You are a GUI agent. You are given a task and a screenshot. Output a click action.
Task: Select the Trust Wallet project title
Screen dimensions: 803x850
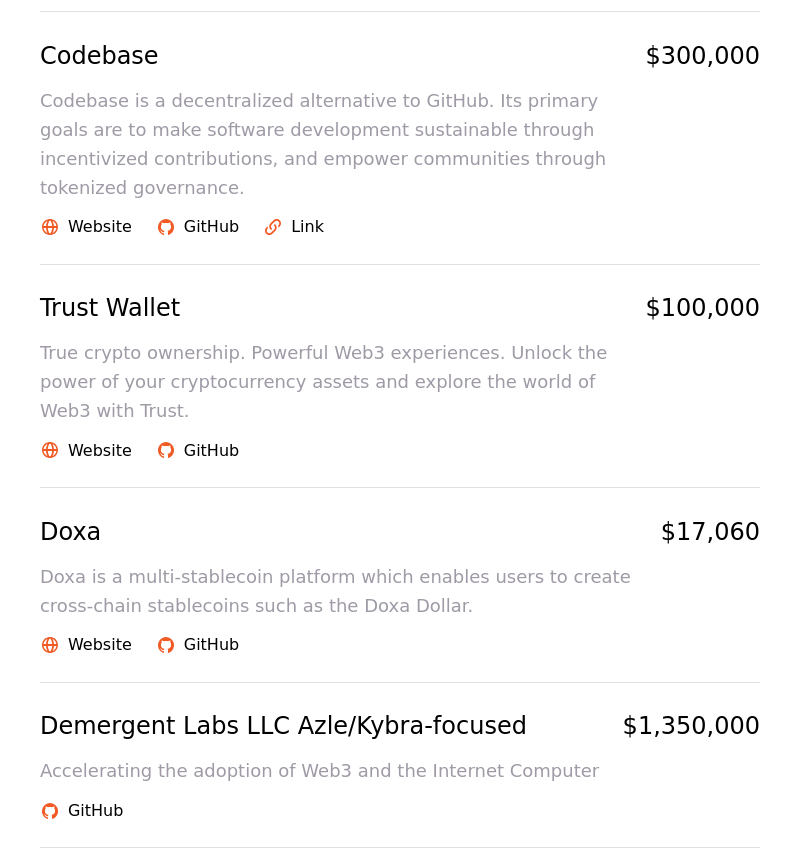(110, 308)
